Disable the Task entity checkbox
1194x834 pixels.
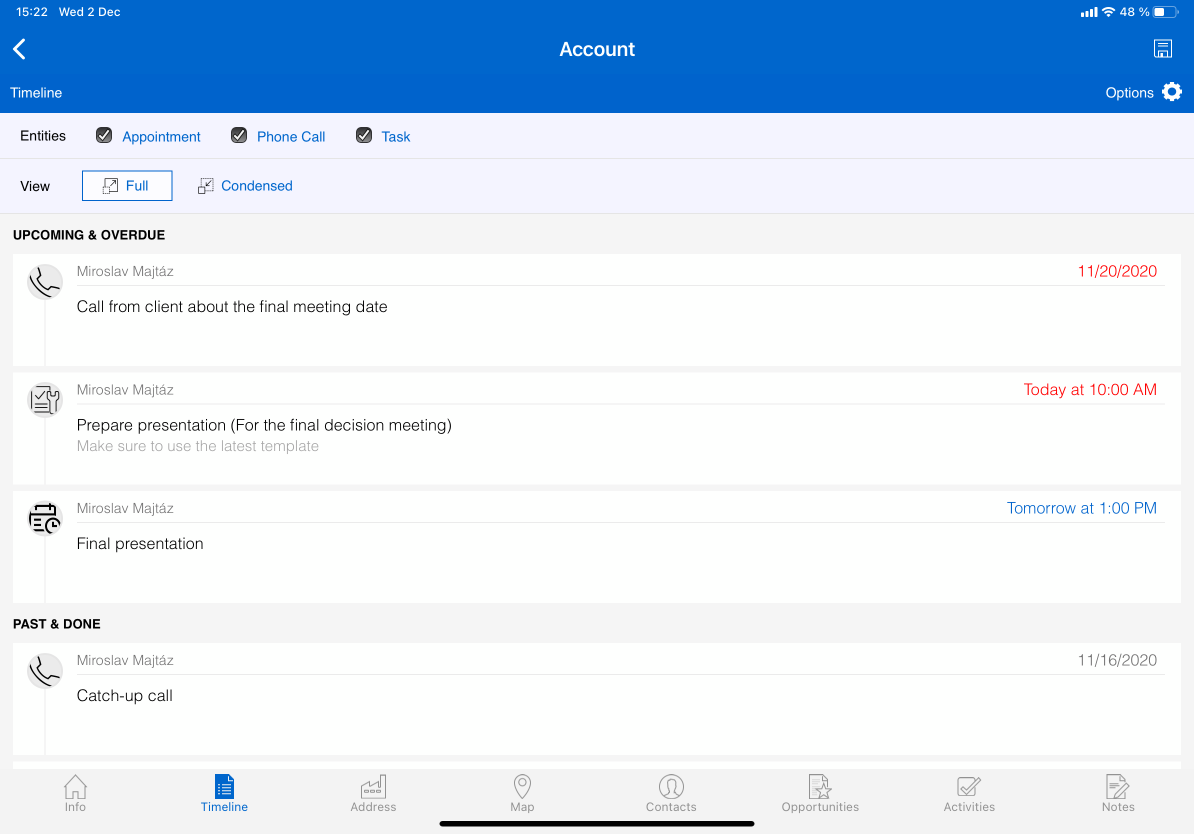[x=364, y=136]
